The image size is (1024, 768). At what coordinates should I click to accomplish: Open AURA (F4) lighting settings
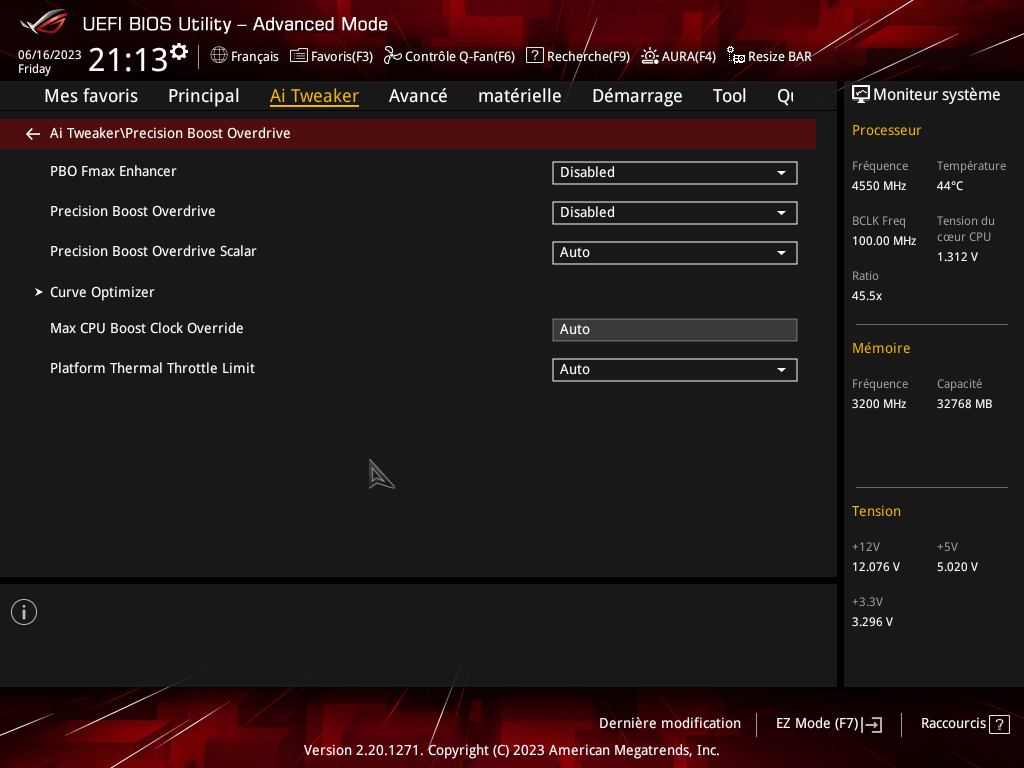click(679, 56)
